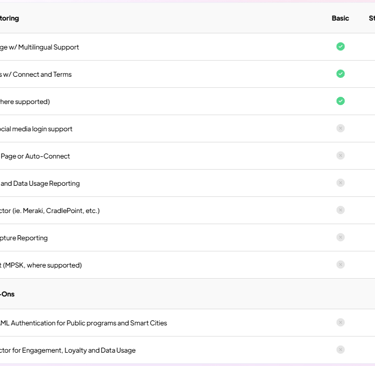Click 'Page or Auto-Connect' feature label
Image resolution: width=375 pixels, height=366 pixels.
pos(35,156)
